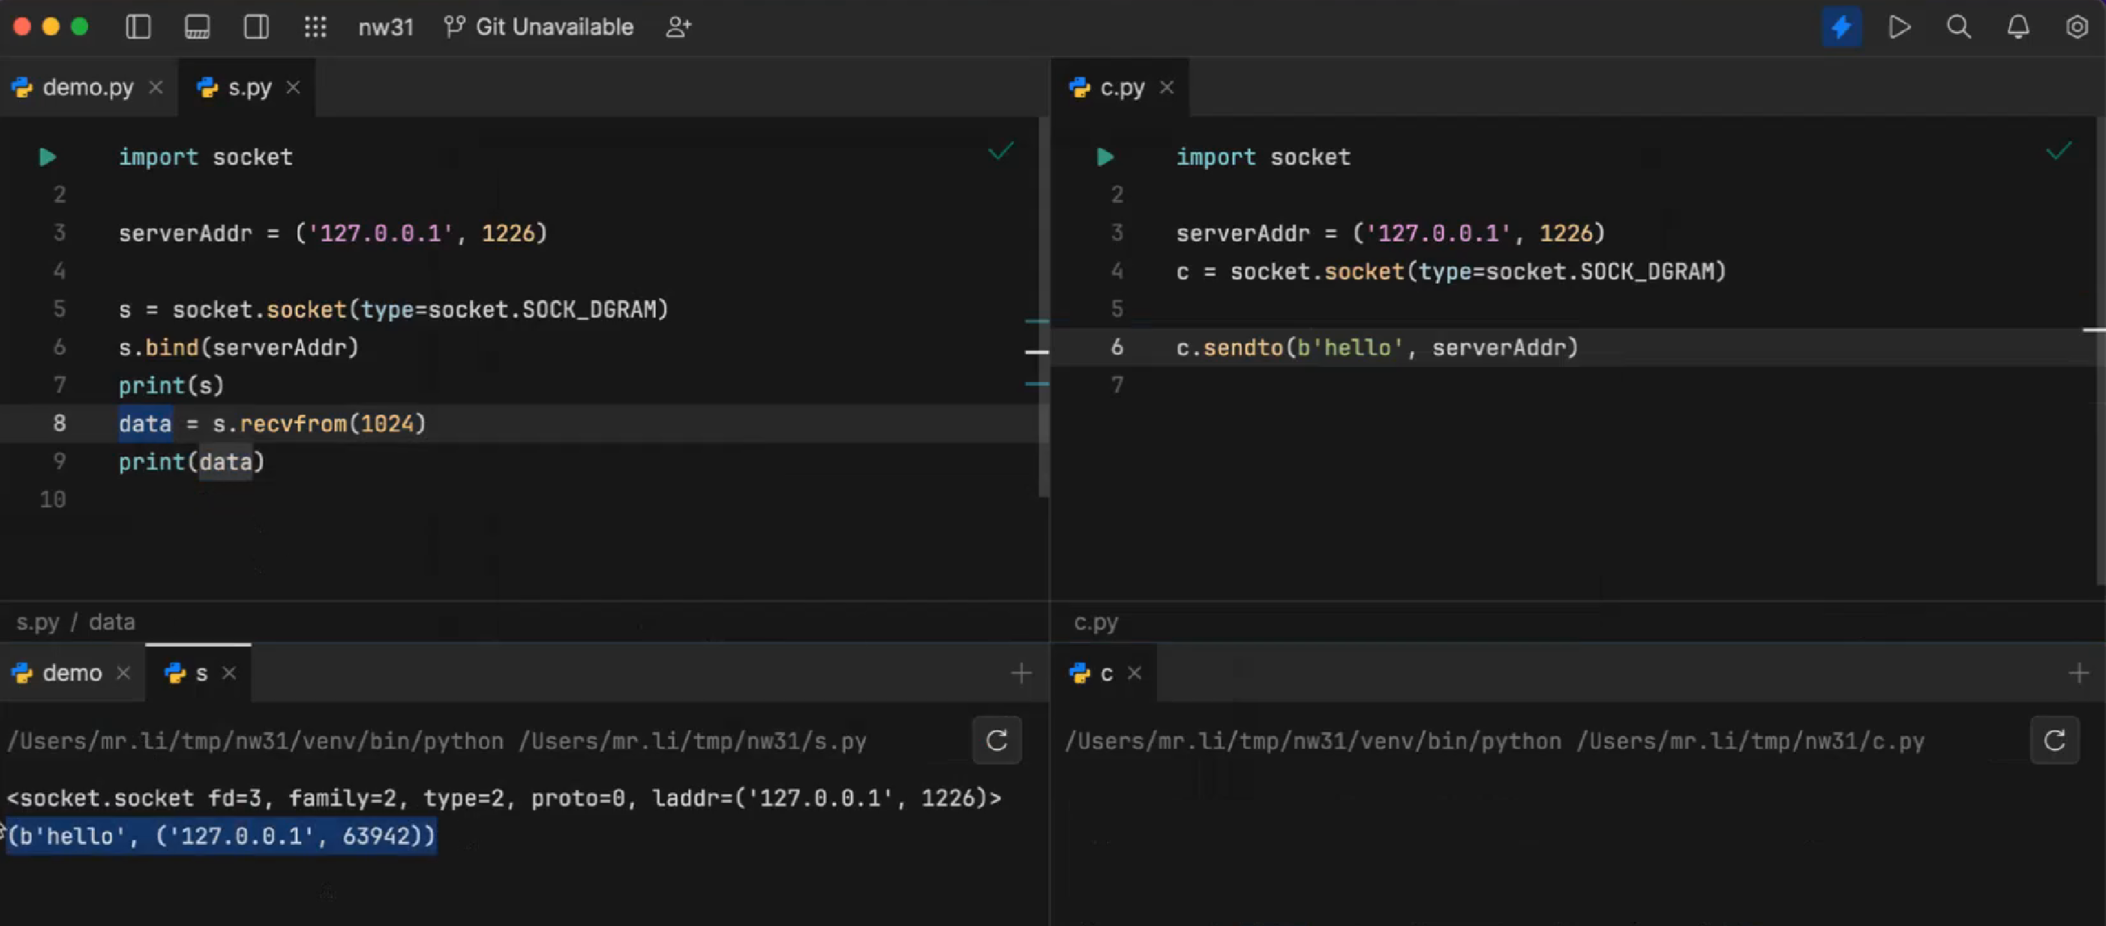Open the nw31 project dropdown
Viewport: 2106px width, 926px height.
386,27
